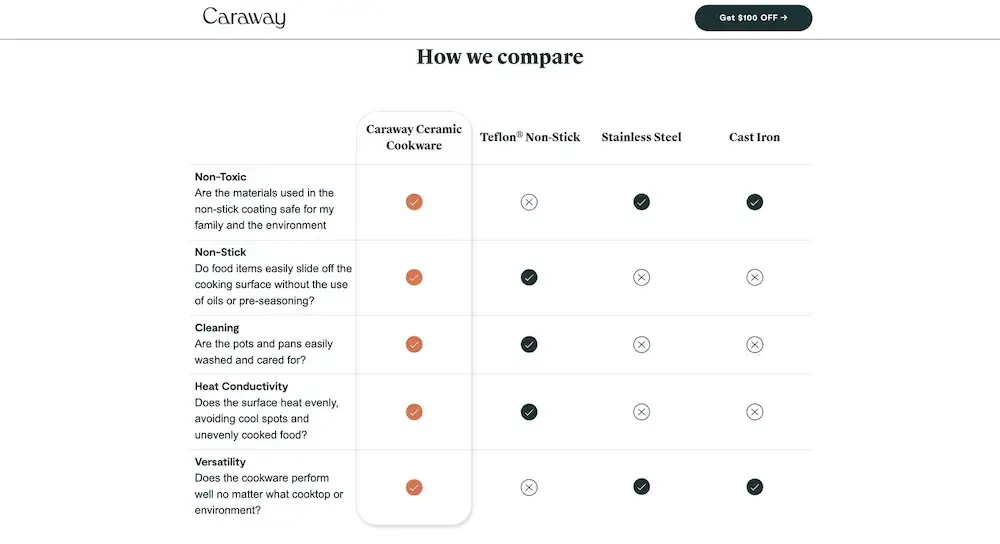Click the Stainless Steel column header
1000x544 pixels.
641,137
